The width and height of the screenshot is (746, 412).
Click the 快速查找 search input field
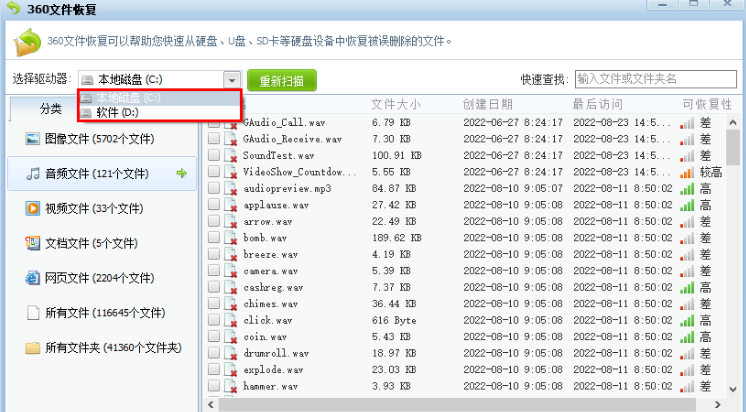pyautogui.click(x=653, y=79)
